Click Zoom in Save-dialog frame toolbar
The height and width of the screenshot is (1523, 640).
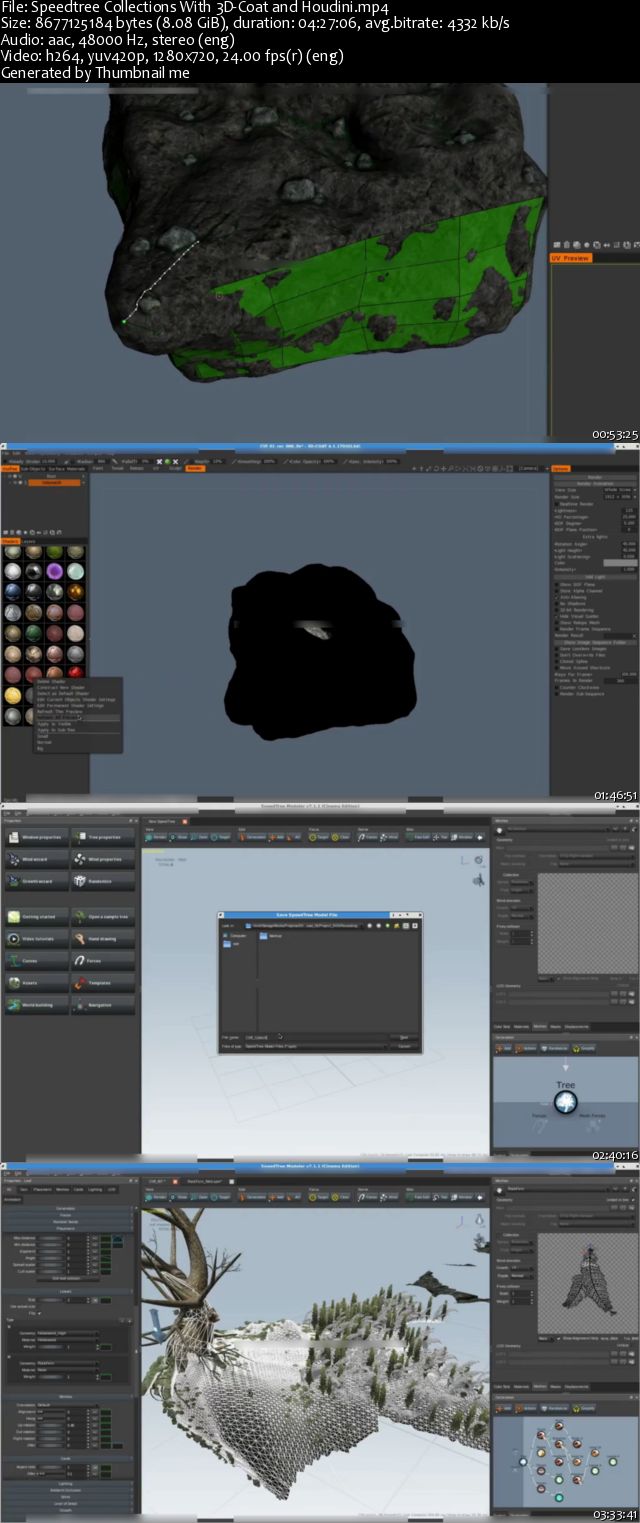pos(199,837)
